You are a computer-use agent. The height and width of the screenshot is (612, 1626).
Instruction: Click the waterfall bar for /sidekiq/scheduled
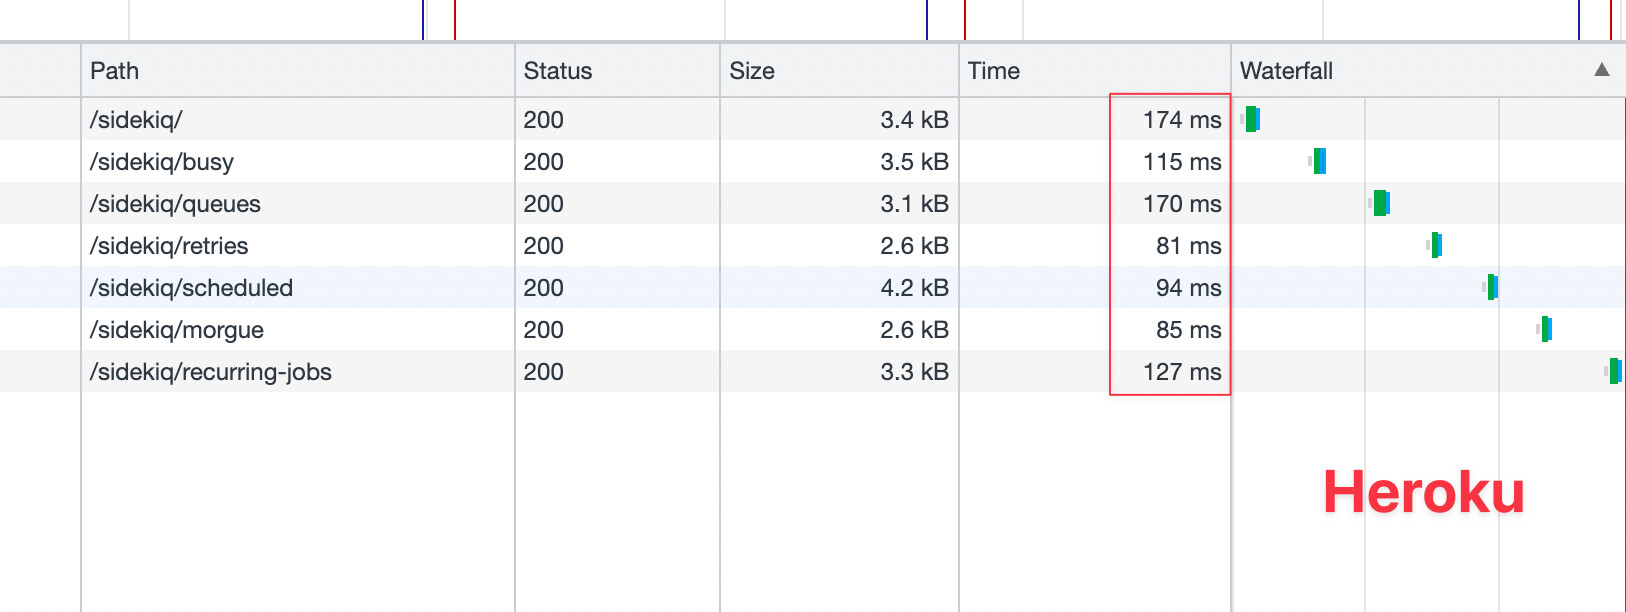[1492, 287]
